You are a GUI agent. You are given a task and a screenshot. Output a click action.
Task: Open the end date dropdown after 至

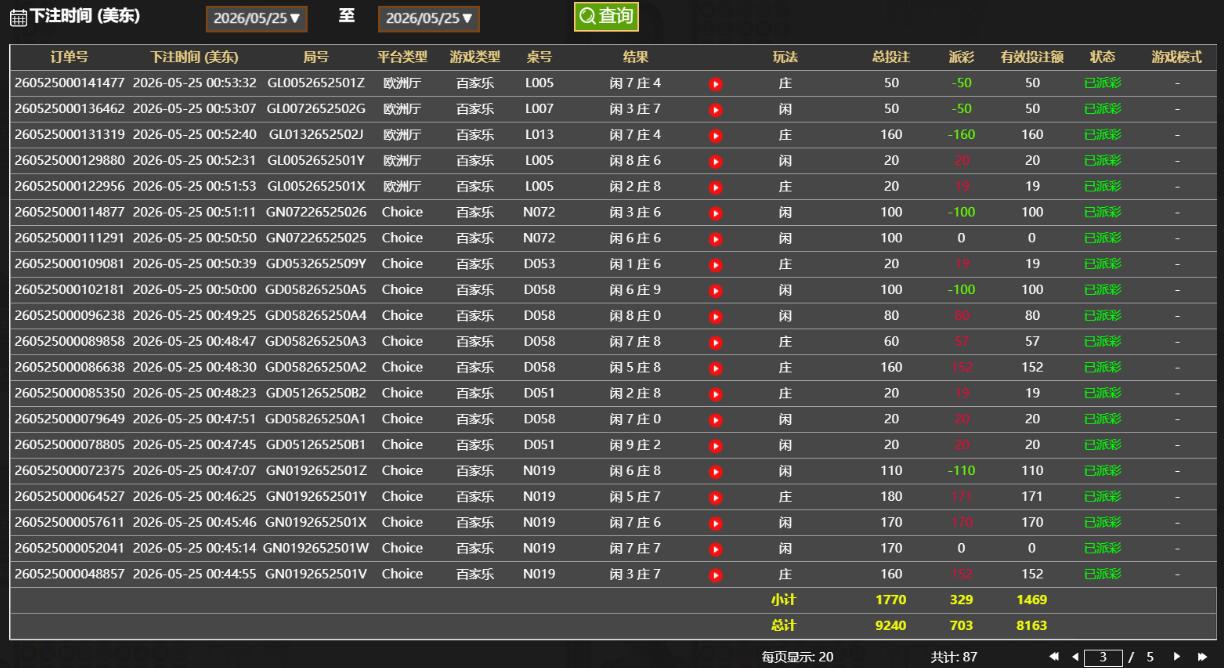pos(429,18)
